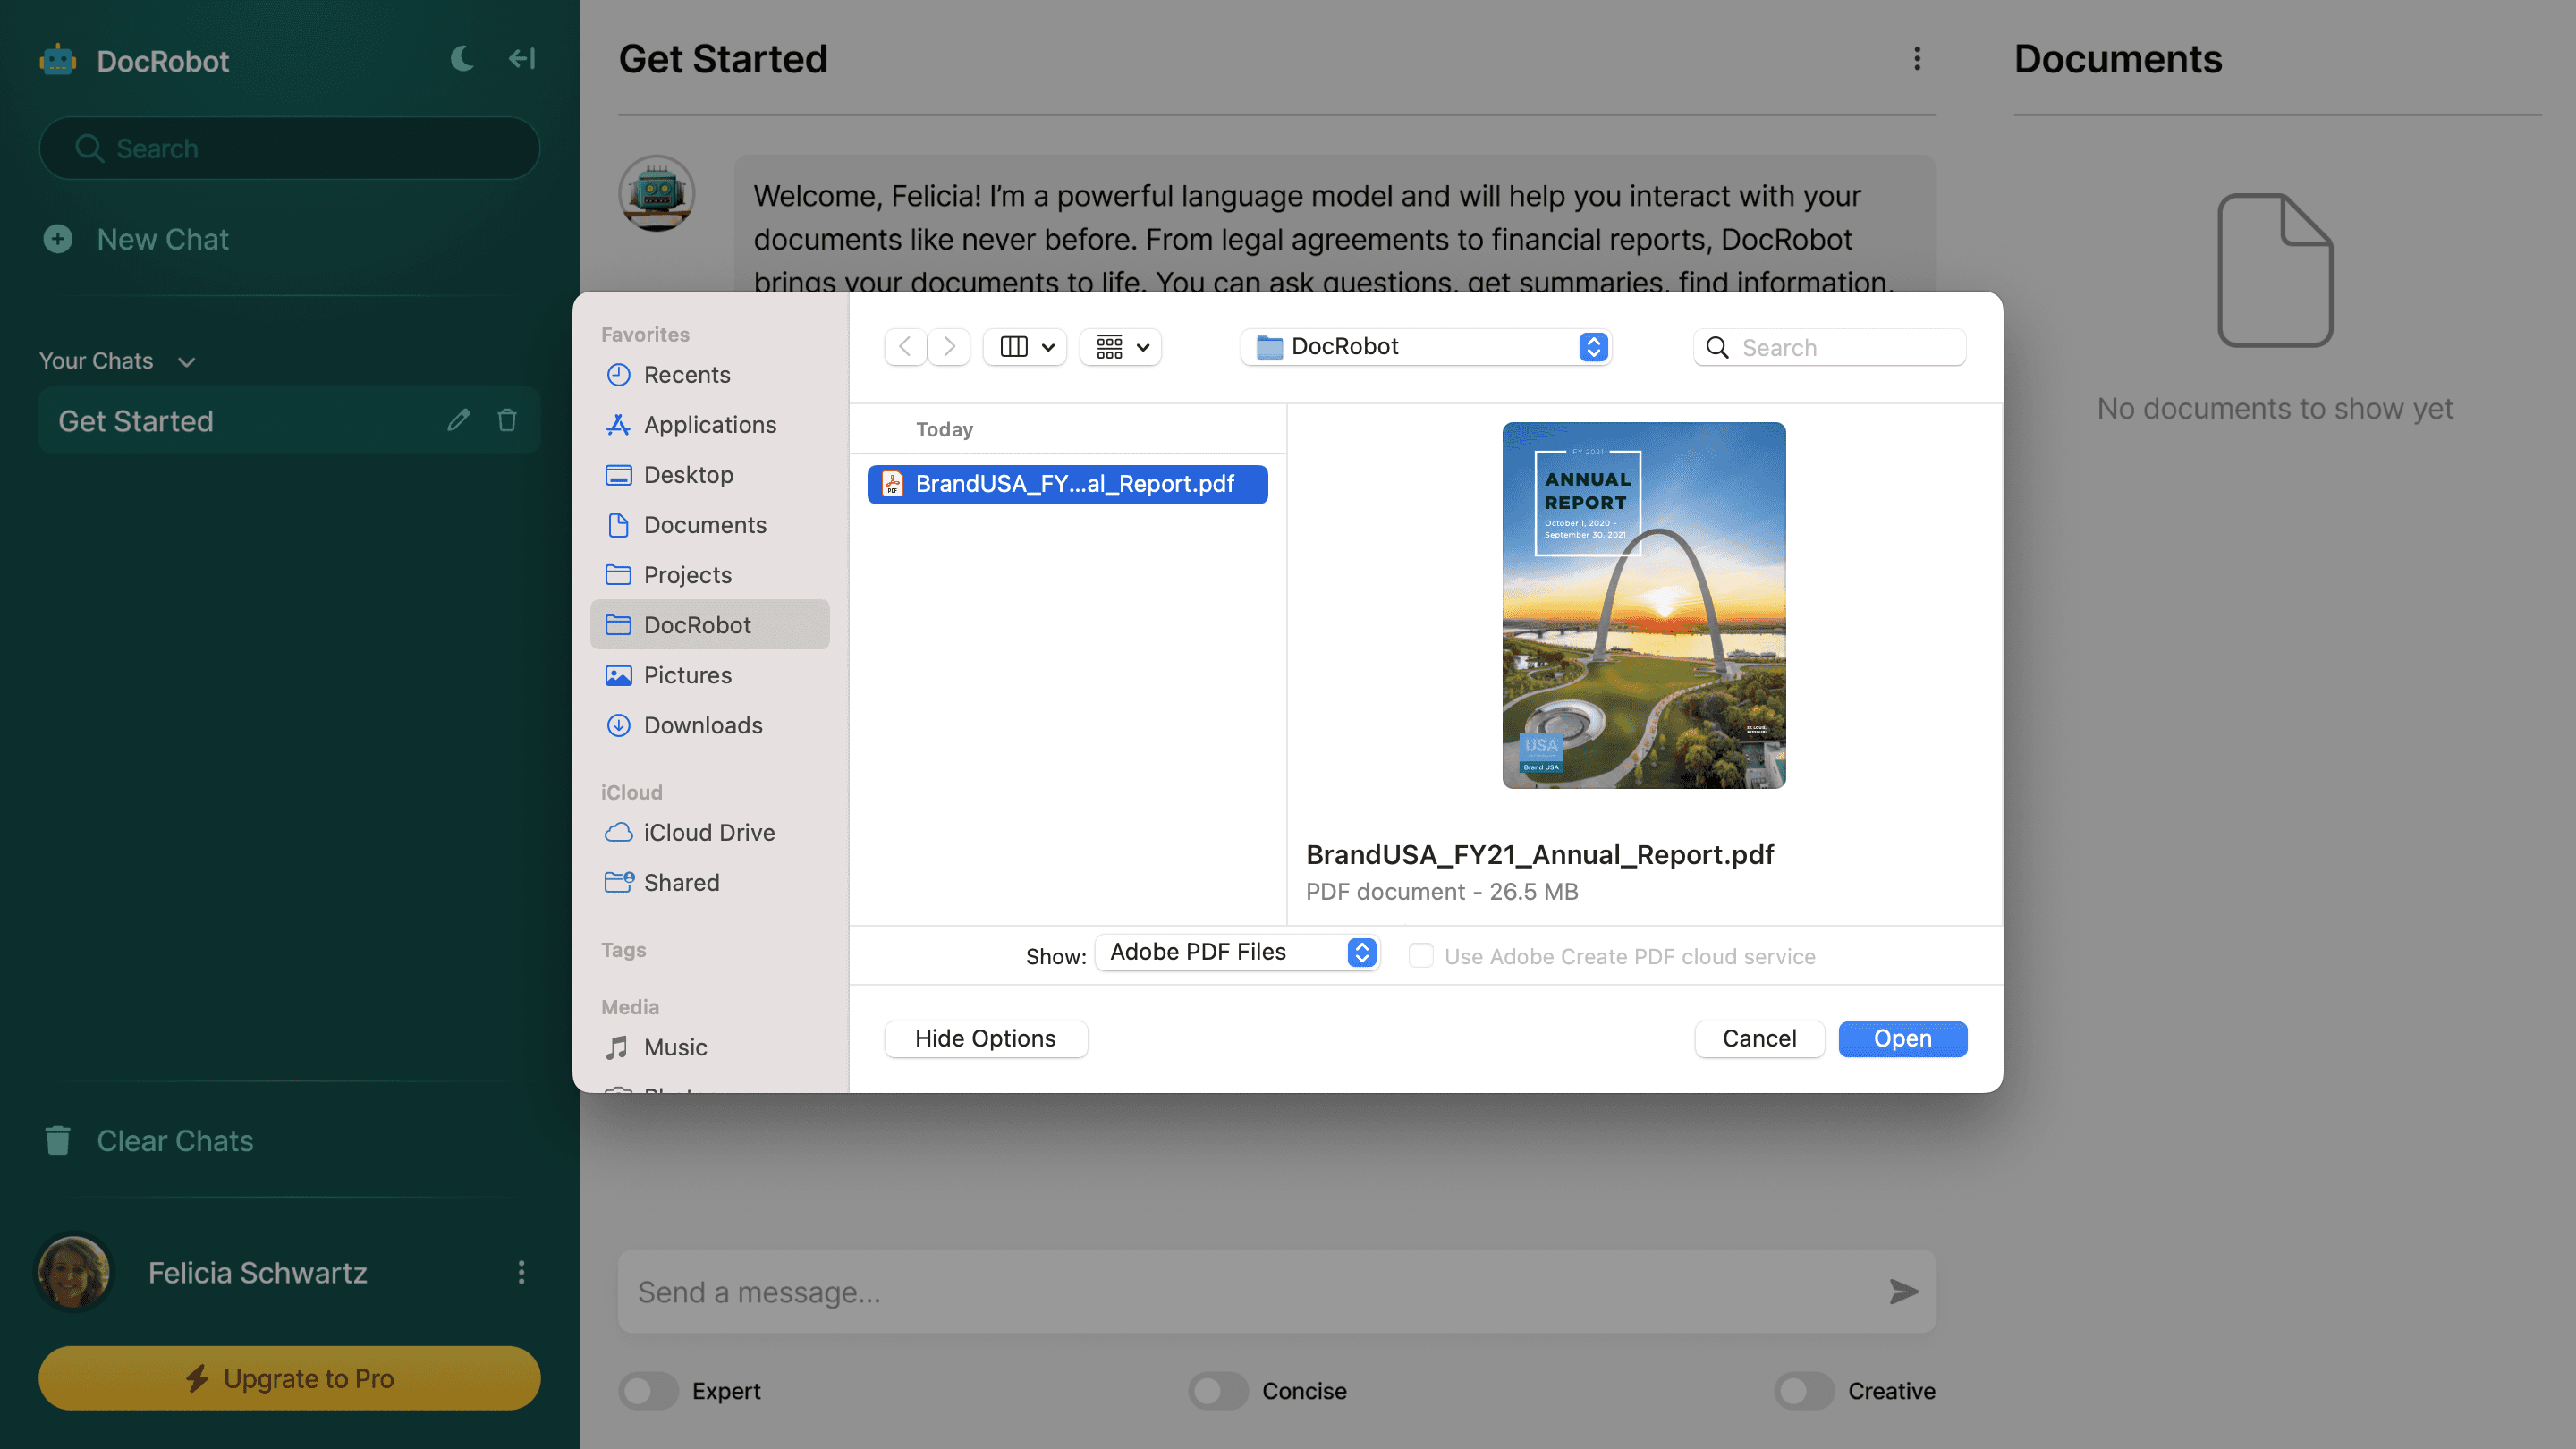Delete Get Started chat via trash icon
This screenshot has height=1449, width=2576.
507,420
